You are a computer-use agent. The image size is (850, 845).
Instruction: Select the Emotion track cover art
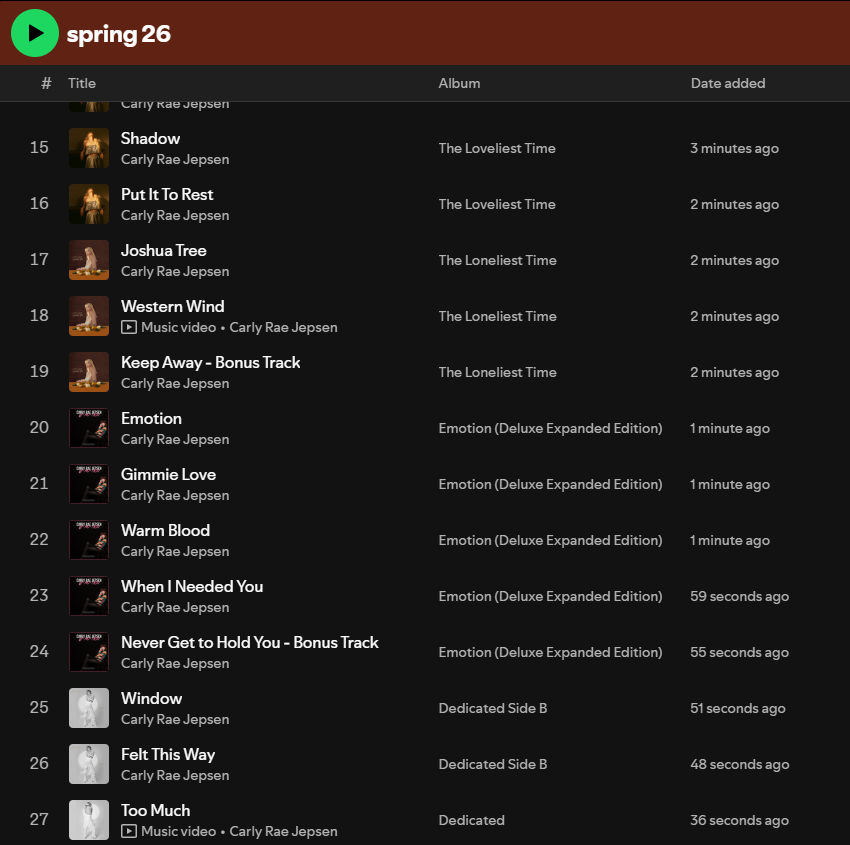[89, 428]
